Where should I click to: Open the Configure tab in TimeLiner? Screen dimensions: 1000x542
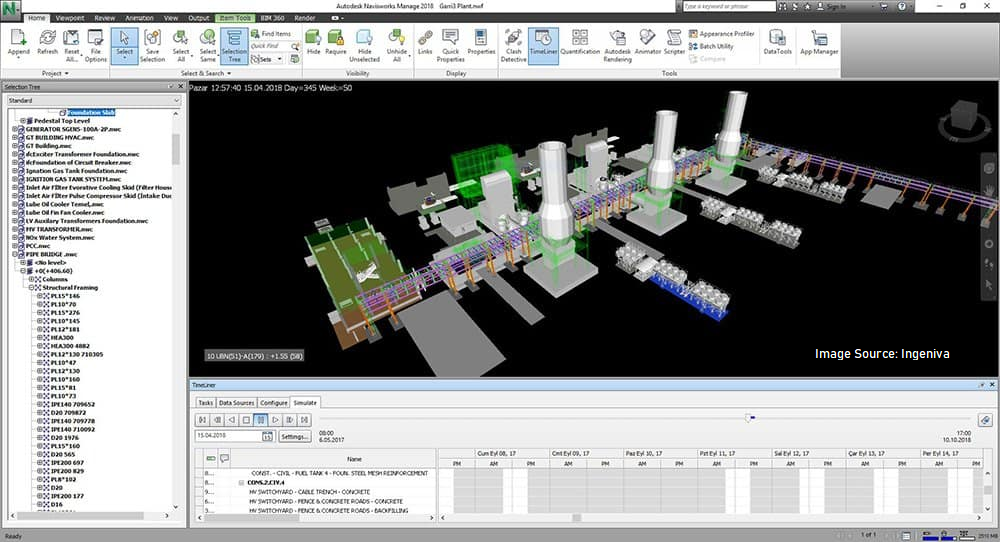pos(274,403)
